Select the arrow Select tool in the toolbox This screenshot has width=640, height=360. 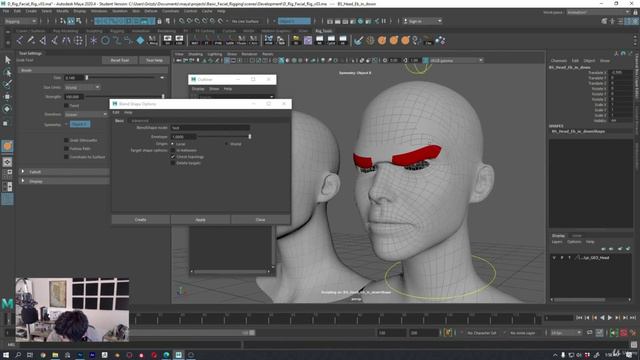[7, 60]
